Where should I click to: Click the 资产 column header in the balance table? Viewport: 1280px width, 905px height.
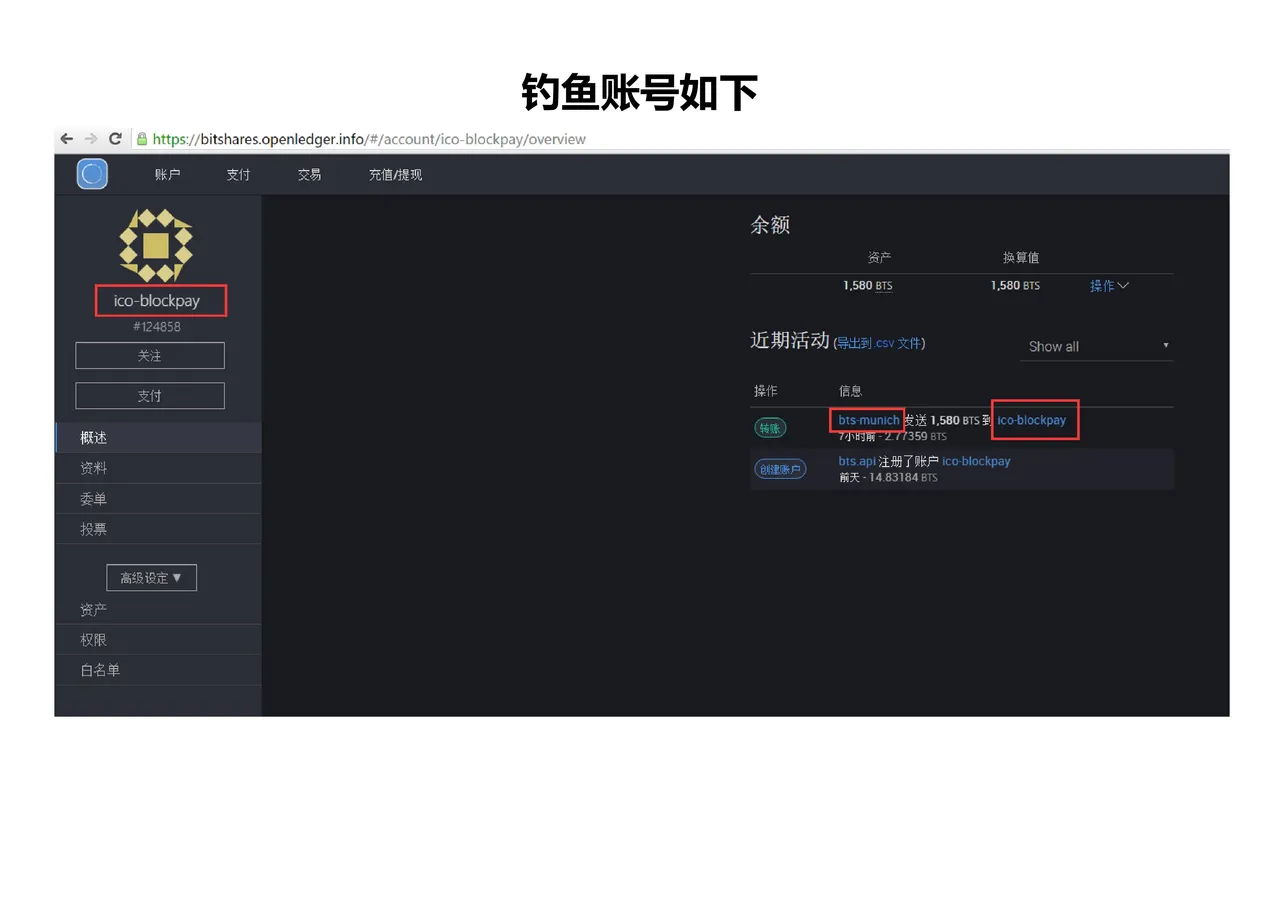(880, 258)
